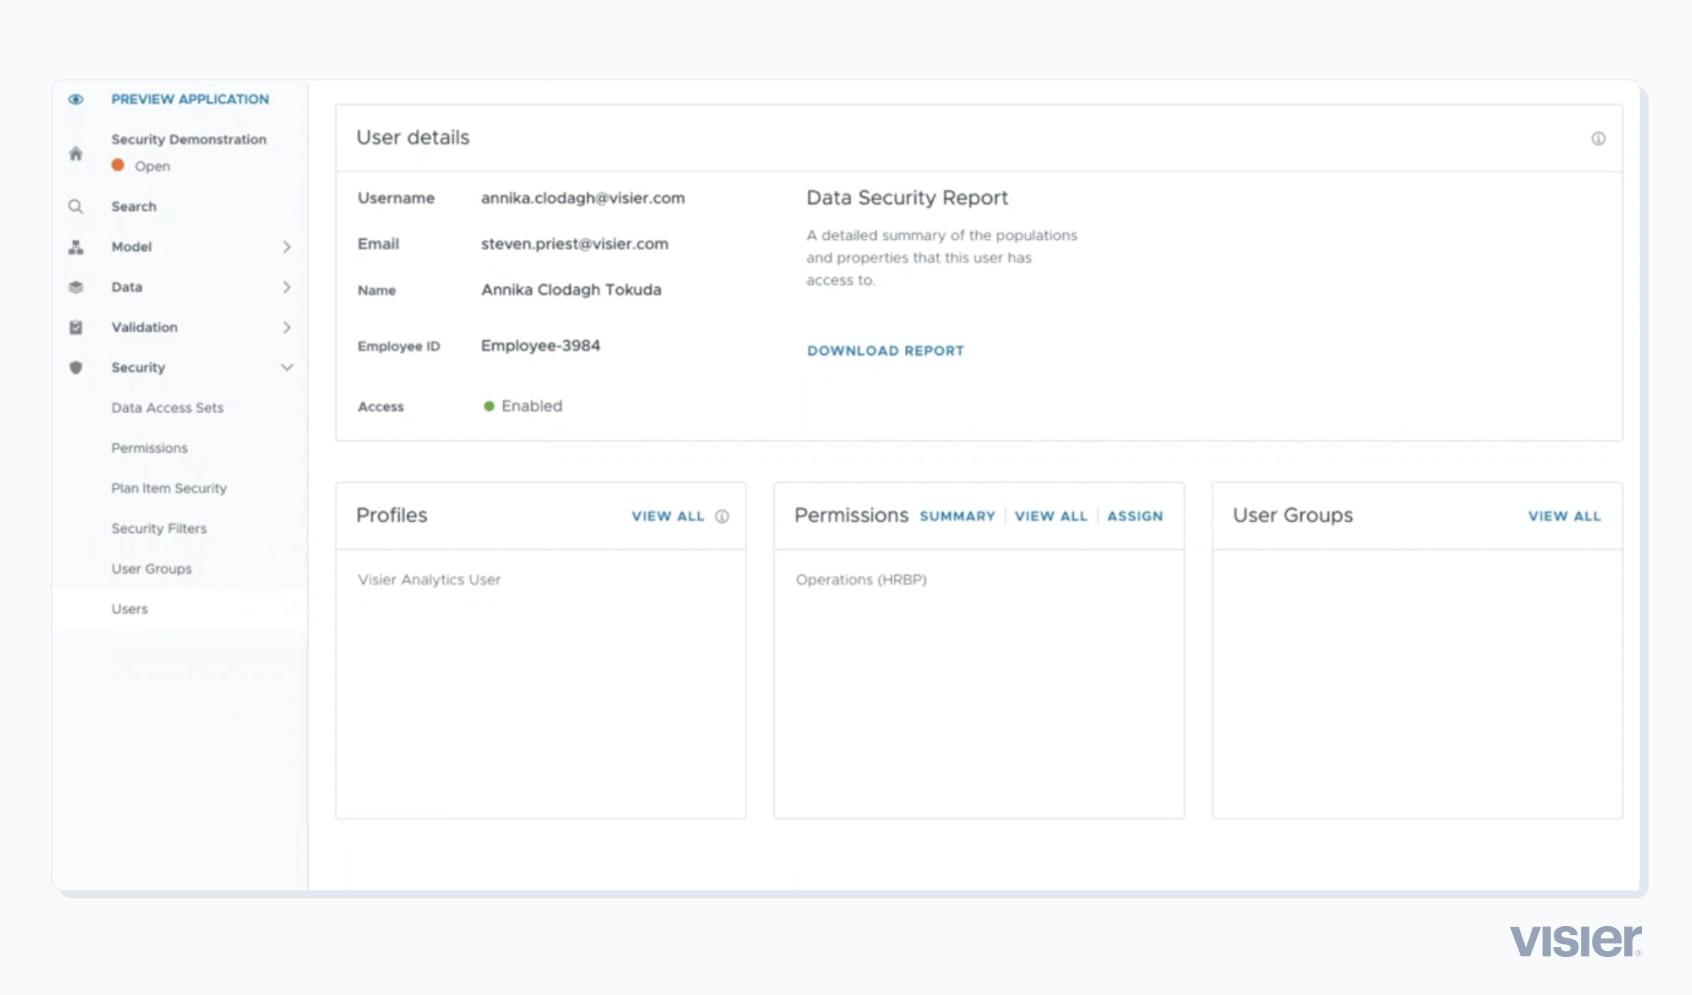Screen dimensions: 1692x995
Task: Click the name Annika Clodagh Tokuda
Action: tap(571, 290)
